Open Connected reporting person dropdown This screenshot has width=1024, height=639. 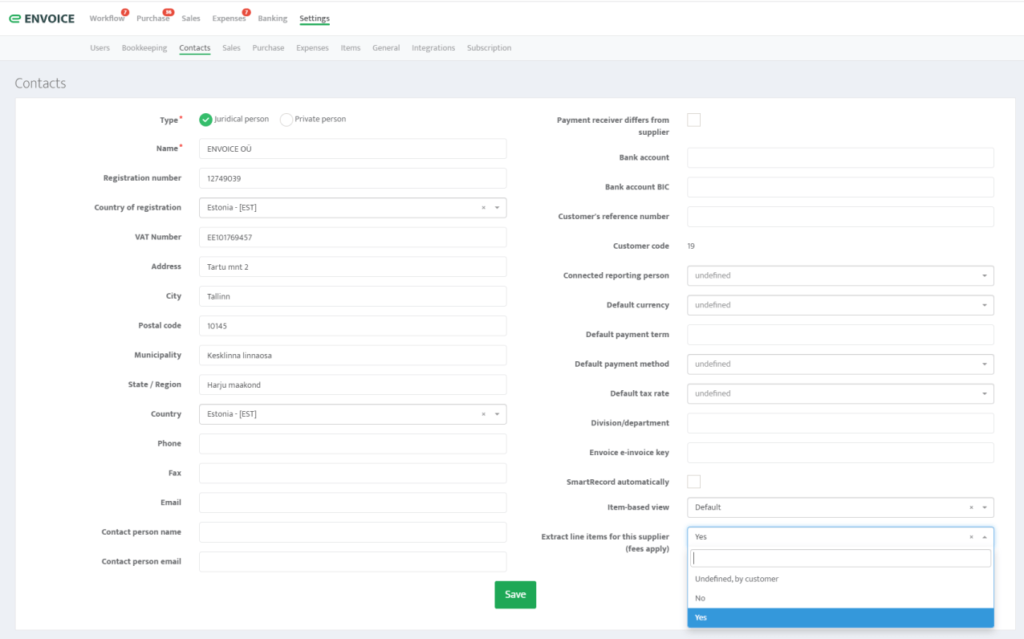click(840, 276)
